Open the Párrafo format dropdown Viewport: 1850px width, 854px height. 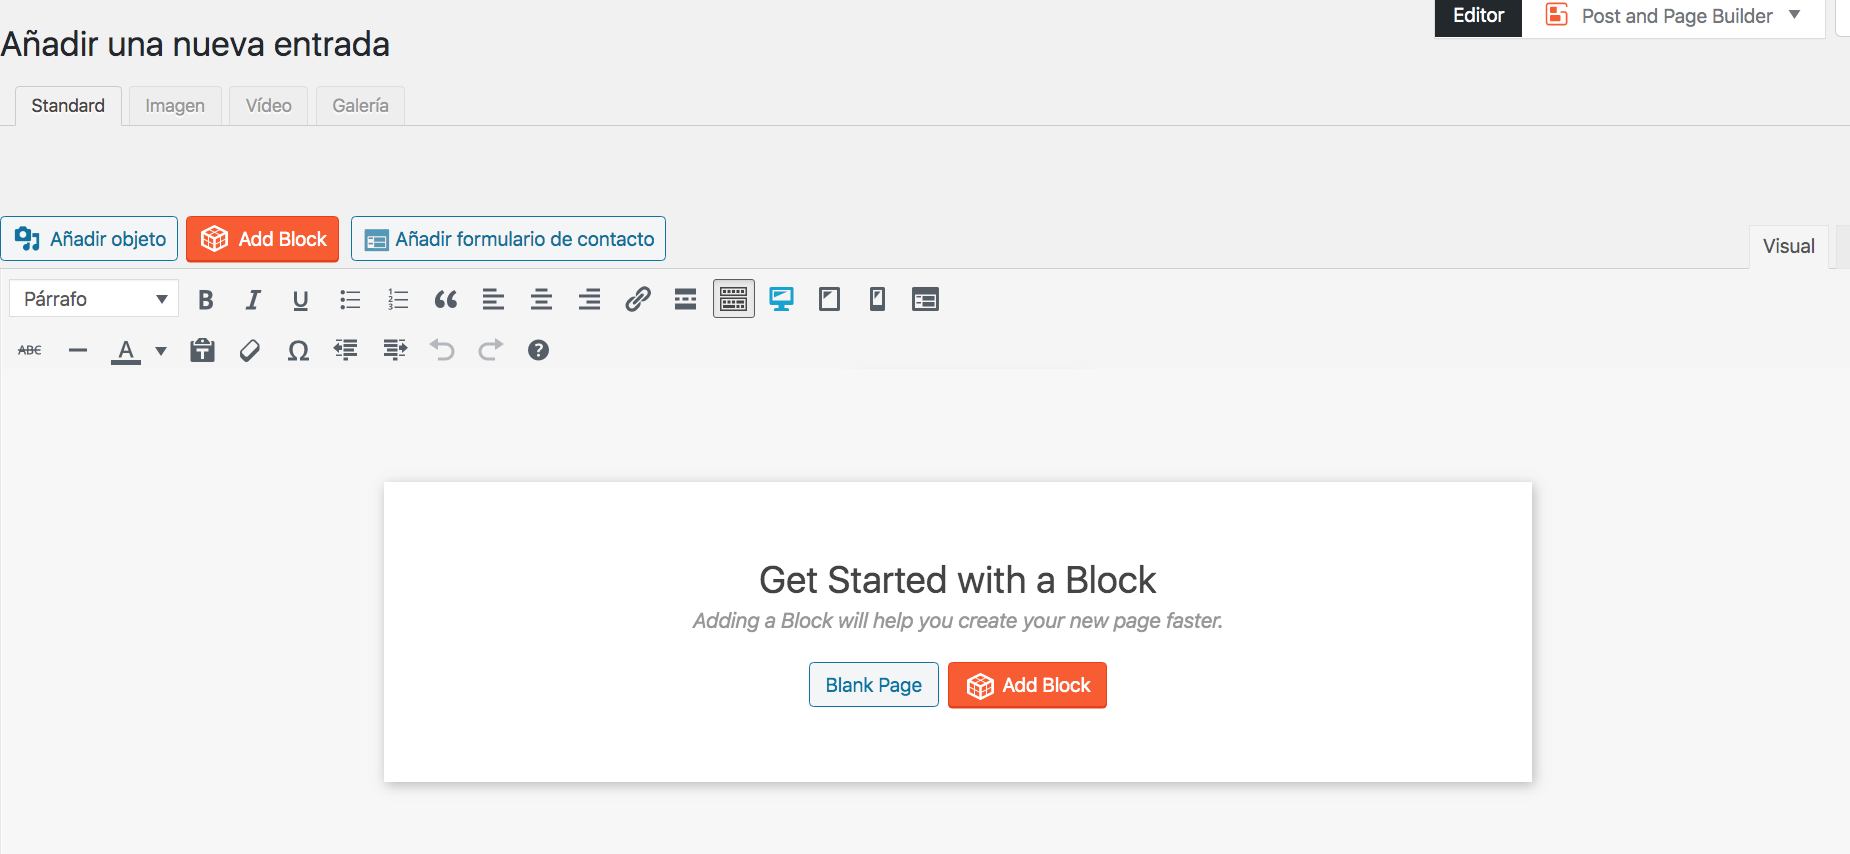coord(94,299)
